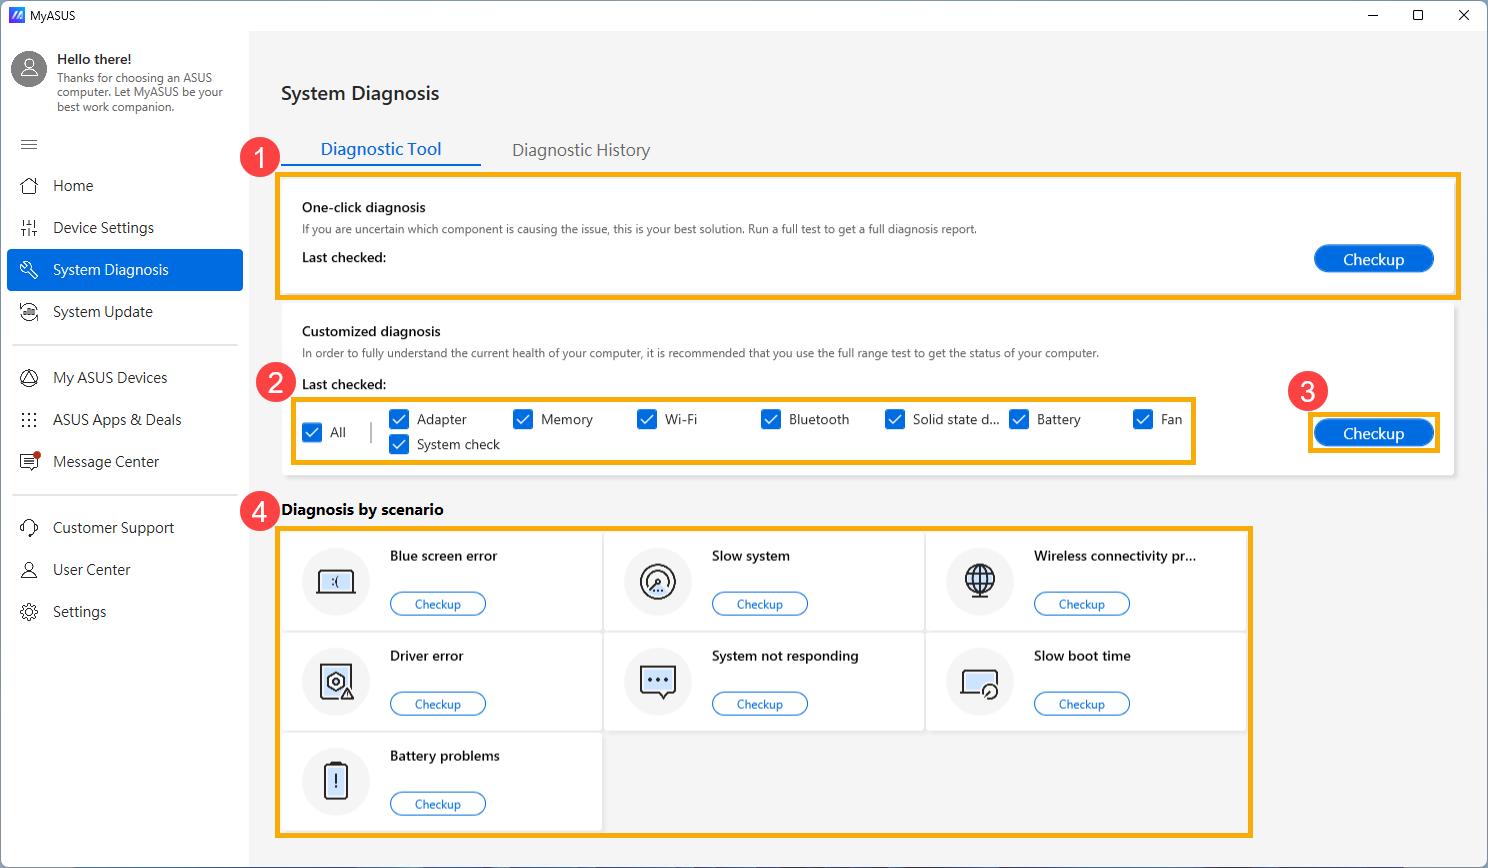Image resolution: width=1488 pixels, height=868 pixels.
Task: Click the Home house icon
Action: (29, 186)
